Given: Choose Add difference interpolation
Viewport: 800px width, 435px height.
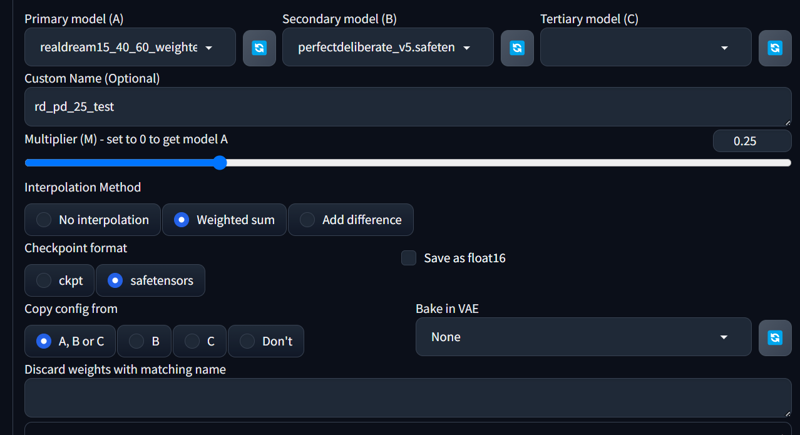Looking at the screenshot, I should (x=351, y=220).
